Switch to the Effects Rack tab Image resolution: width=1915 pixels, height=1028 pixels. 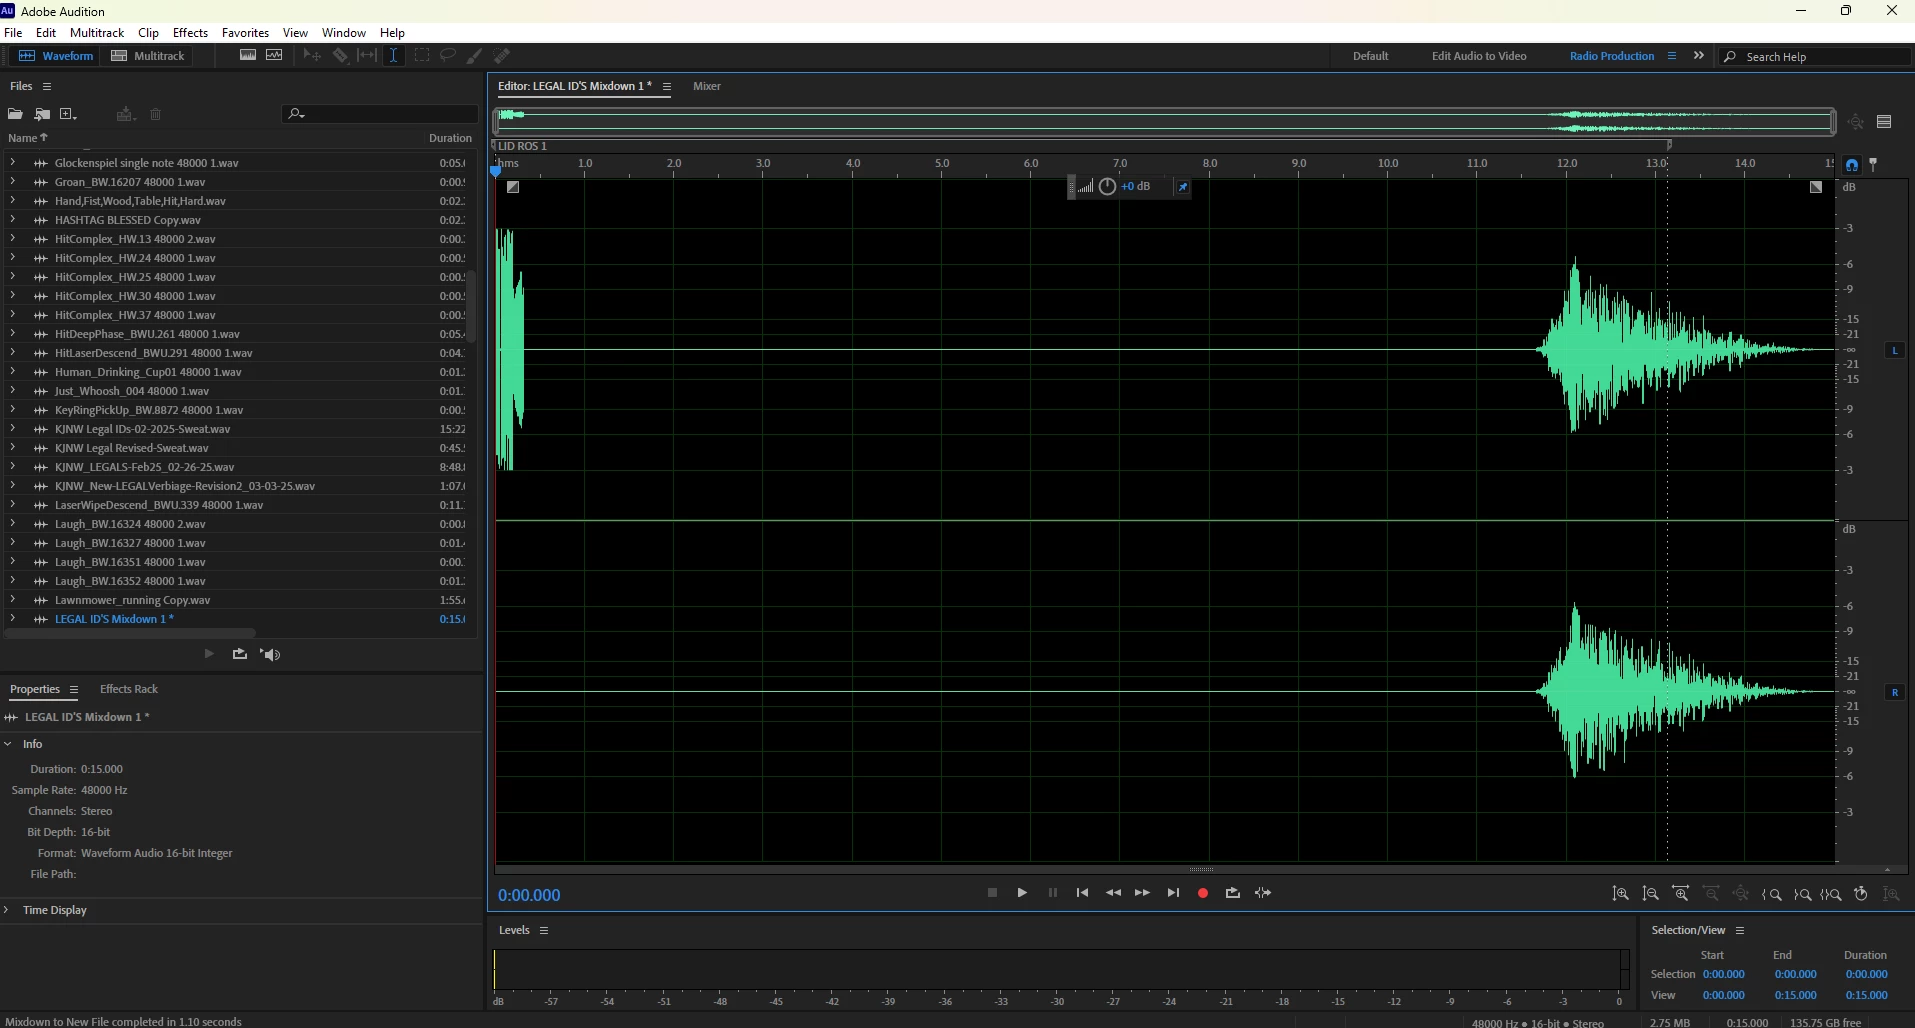pos(129,689)
